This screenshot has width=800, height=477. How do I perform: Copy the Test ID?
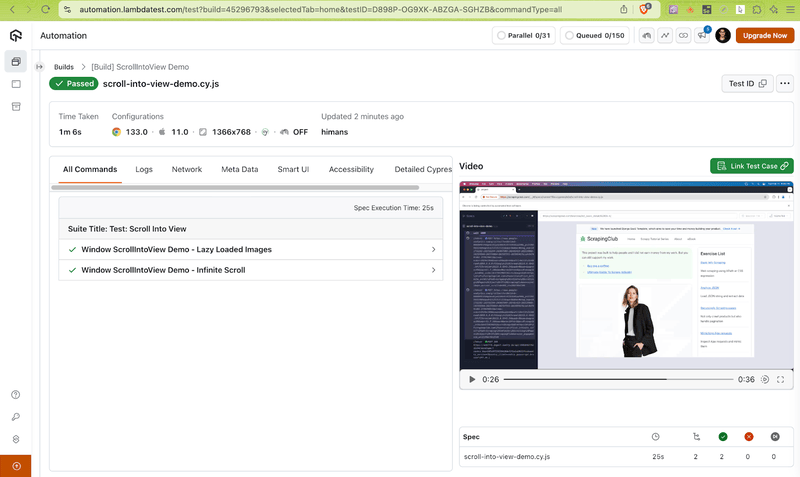[x=747, y=84]
